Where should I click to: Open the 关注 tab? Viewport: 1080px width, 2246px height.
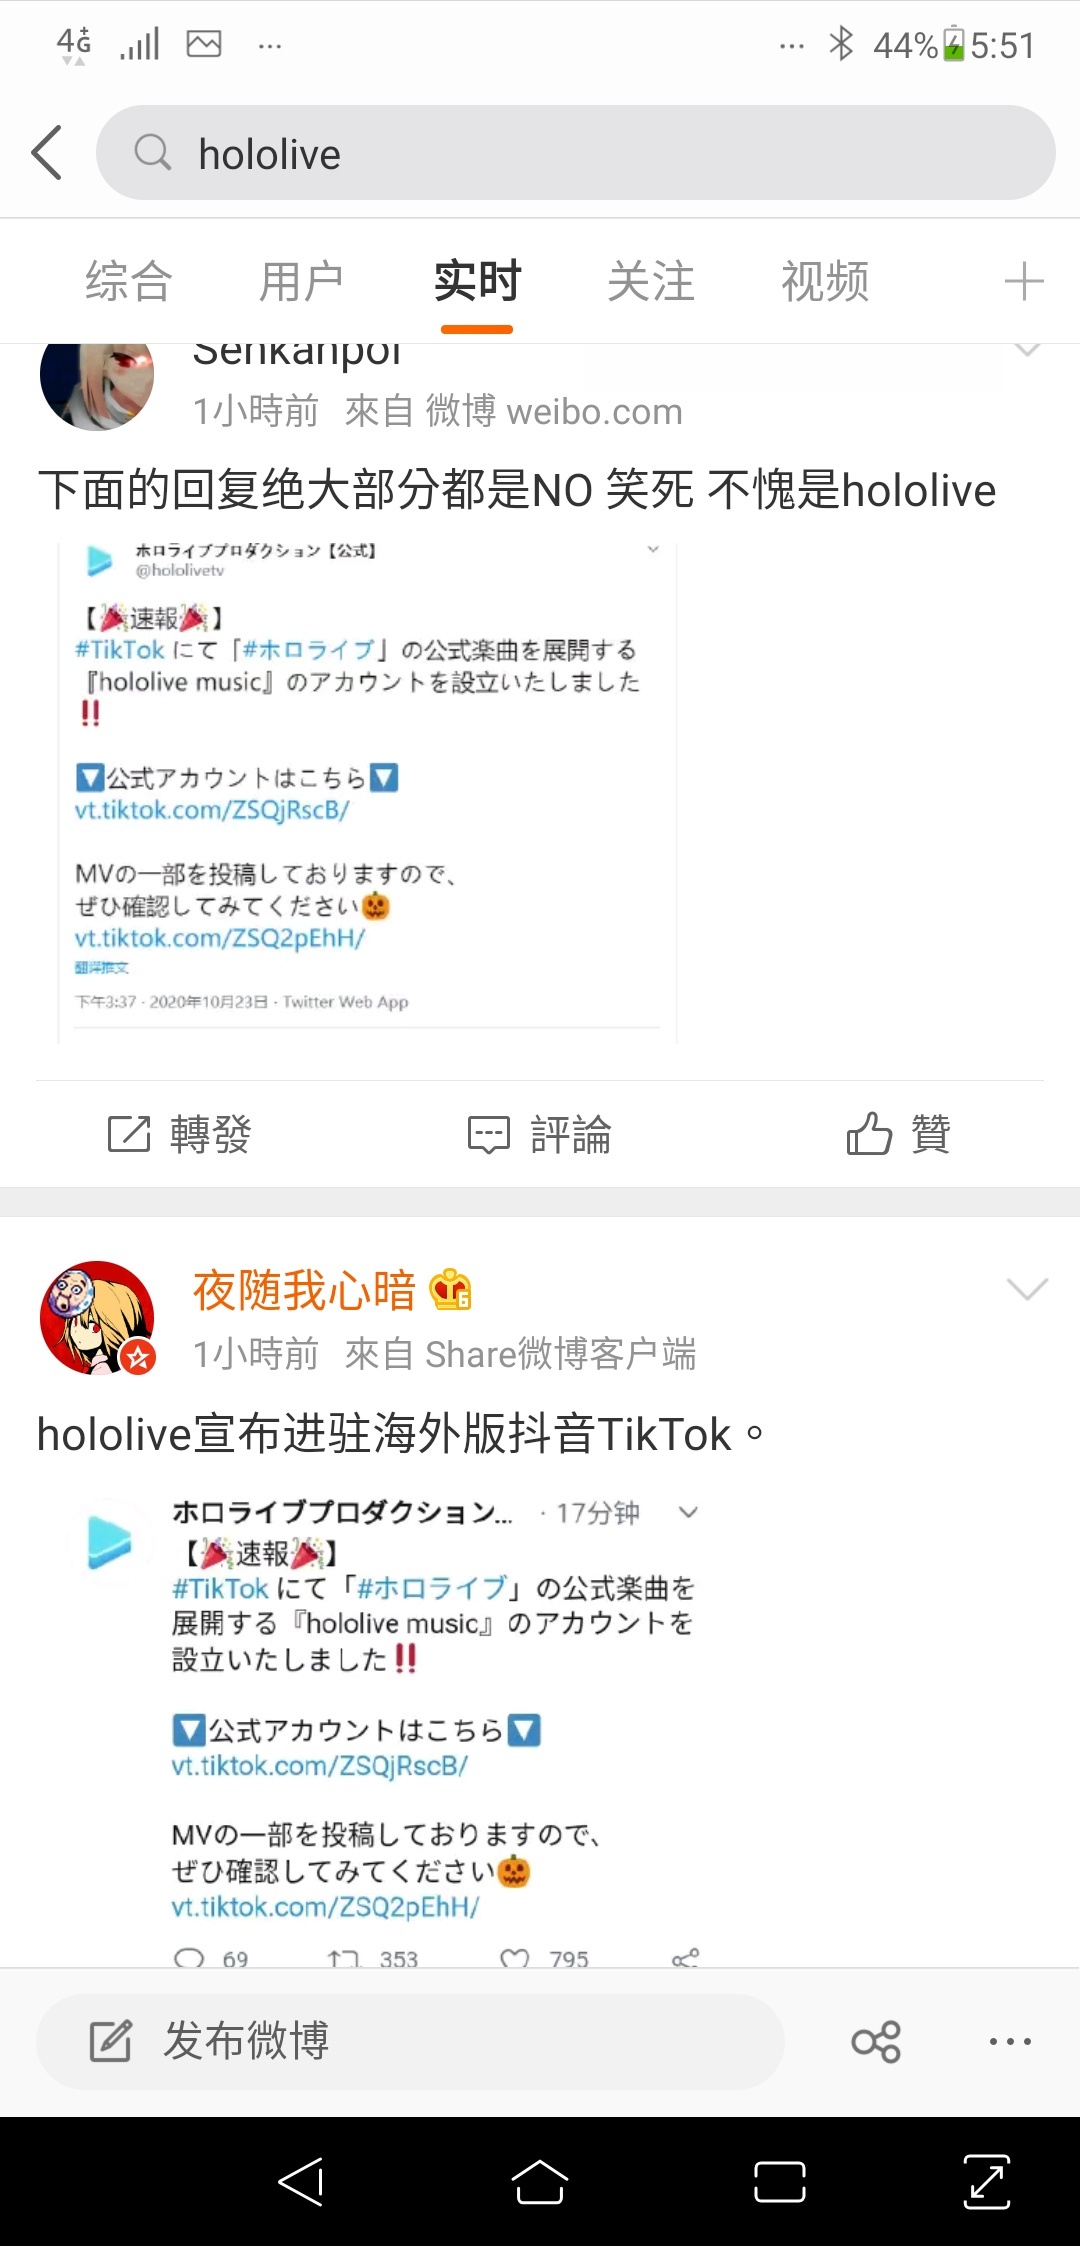pyautogui.click(x=651, y=281)
